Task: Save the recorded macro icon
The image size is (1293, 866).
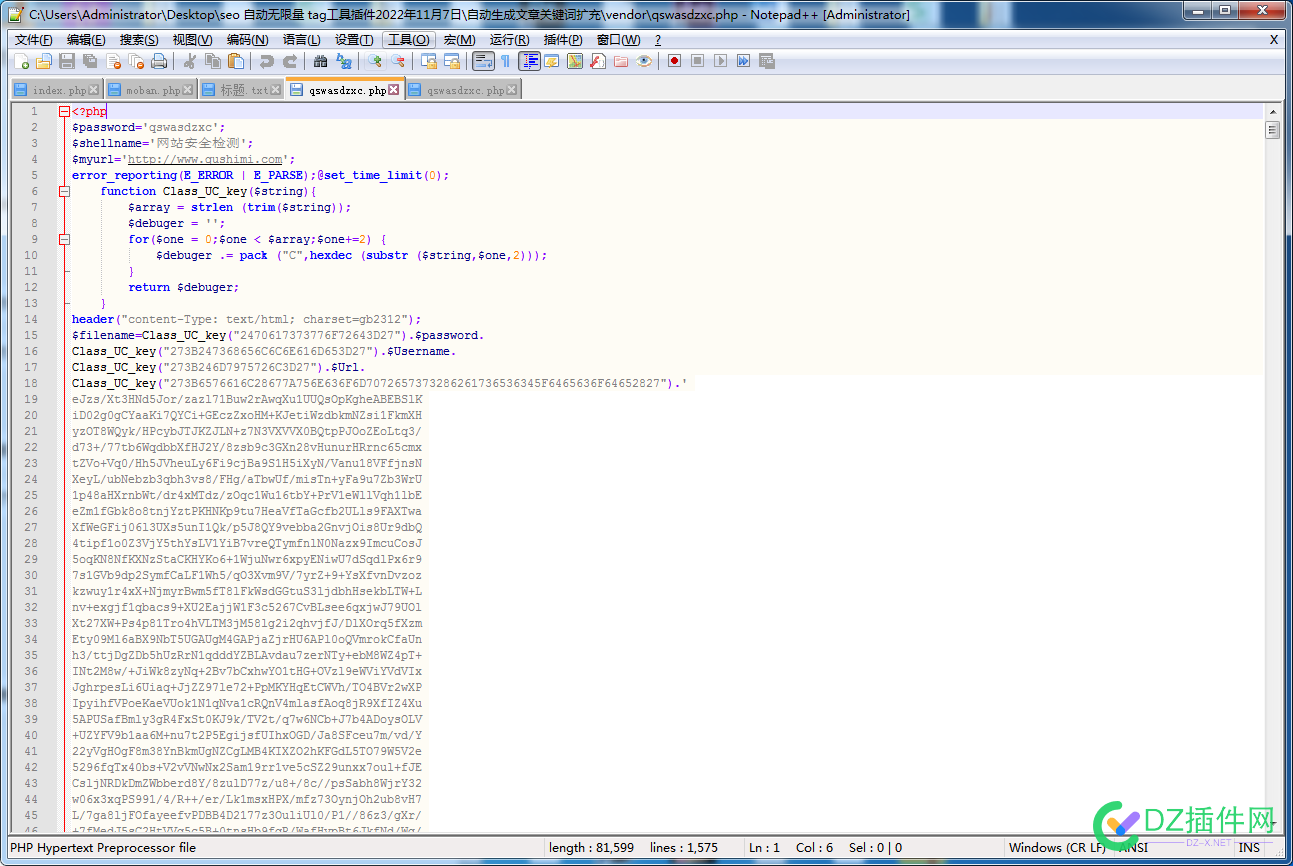Action: coord(767,61)
